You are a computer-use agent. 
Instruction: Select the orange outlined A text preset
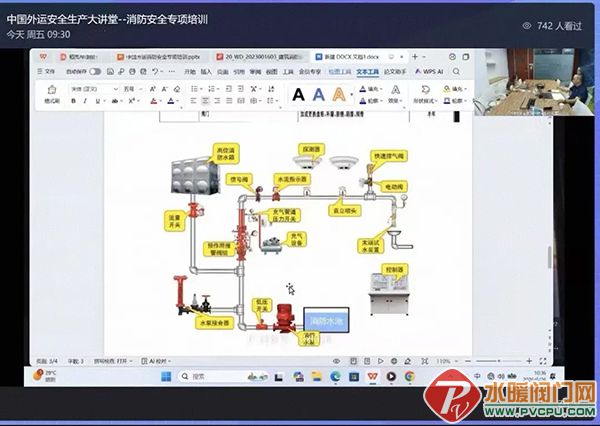(x=339, y=94)
